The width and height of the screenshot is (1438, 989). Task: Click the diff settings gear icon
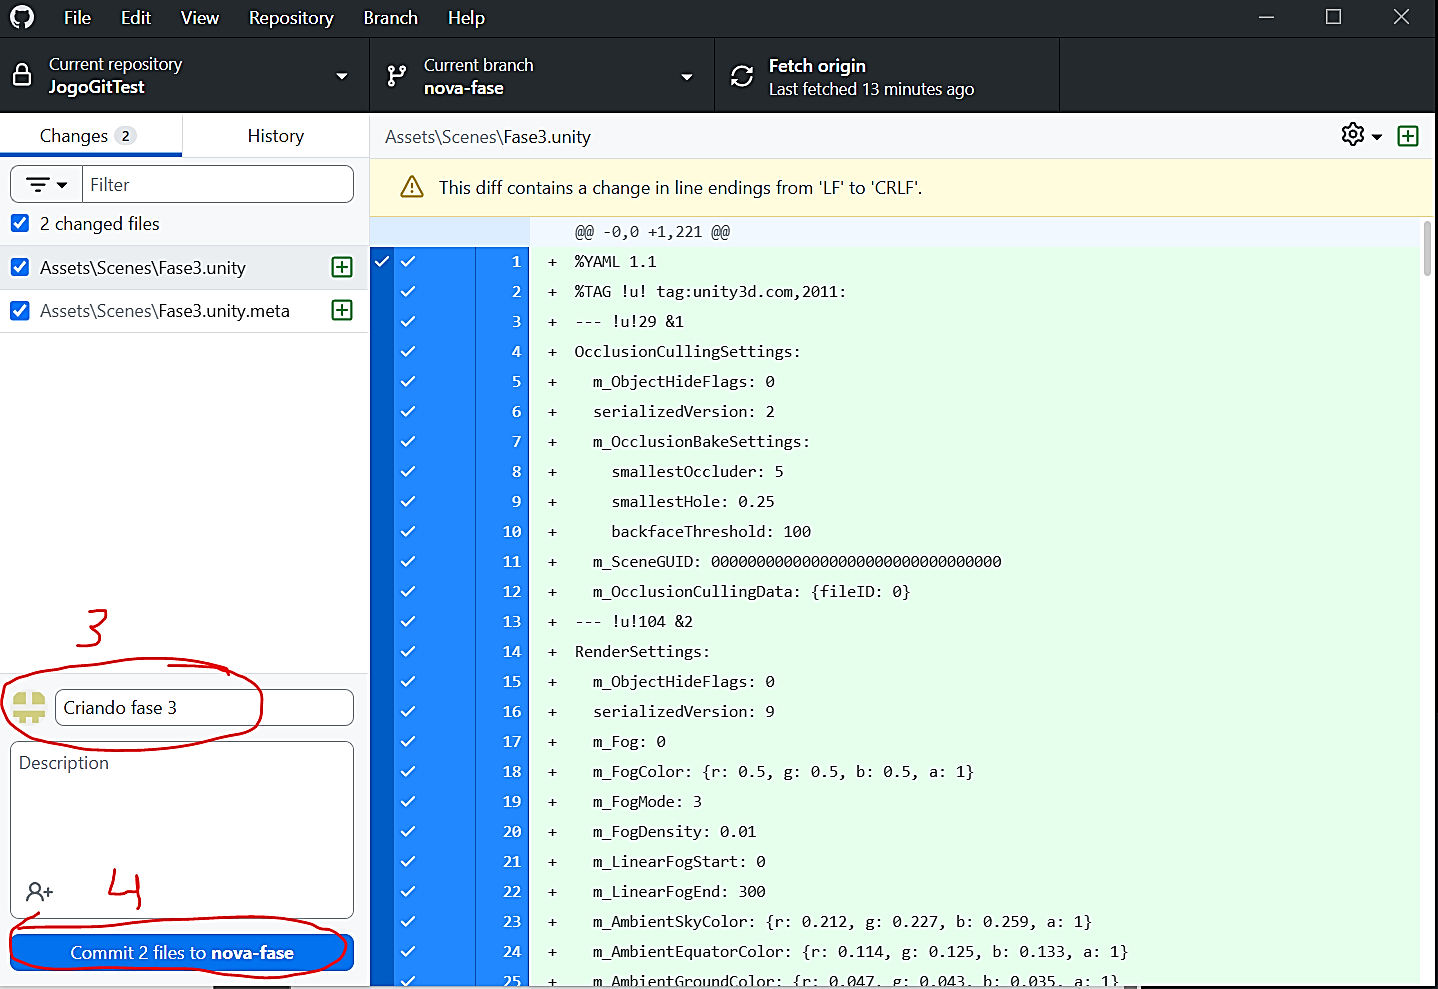click(x=1353, y=135)
